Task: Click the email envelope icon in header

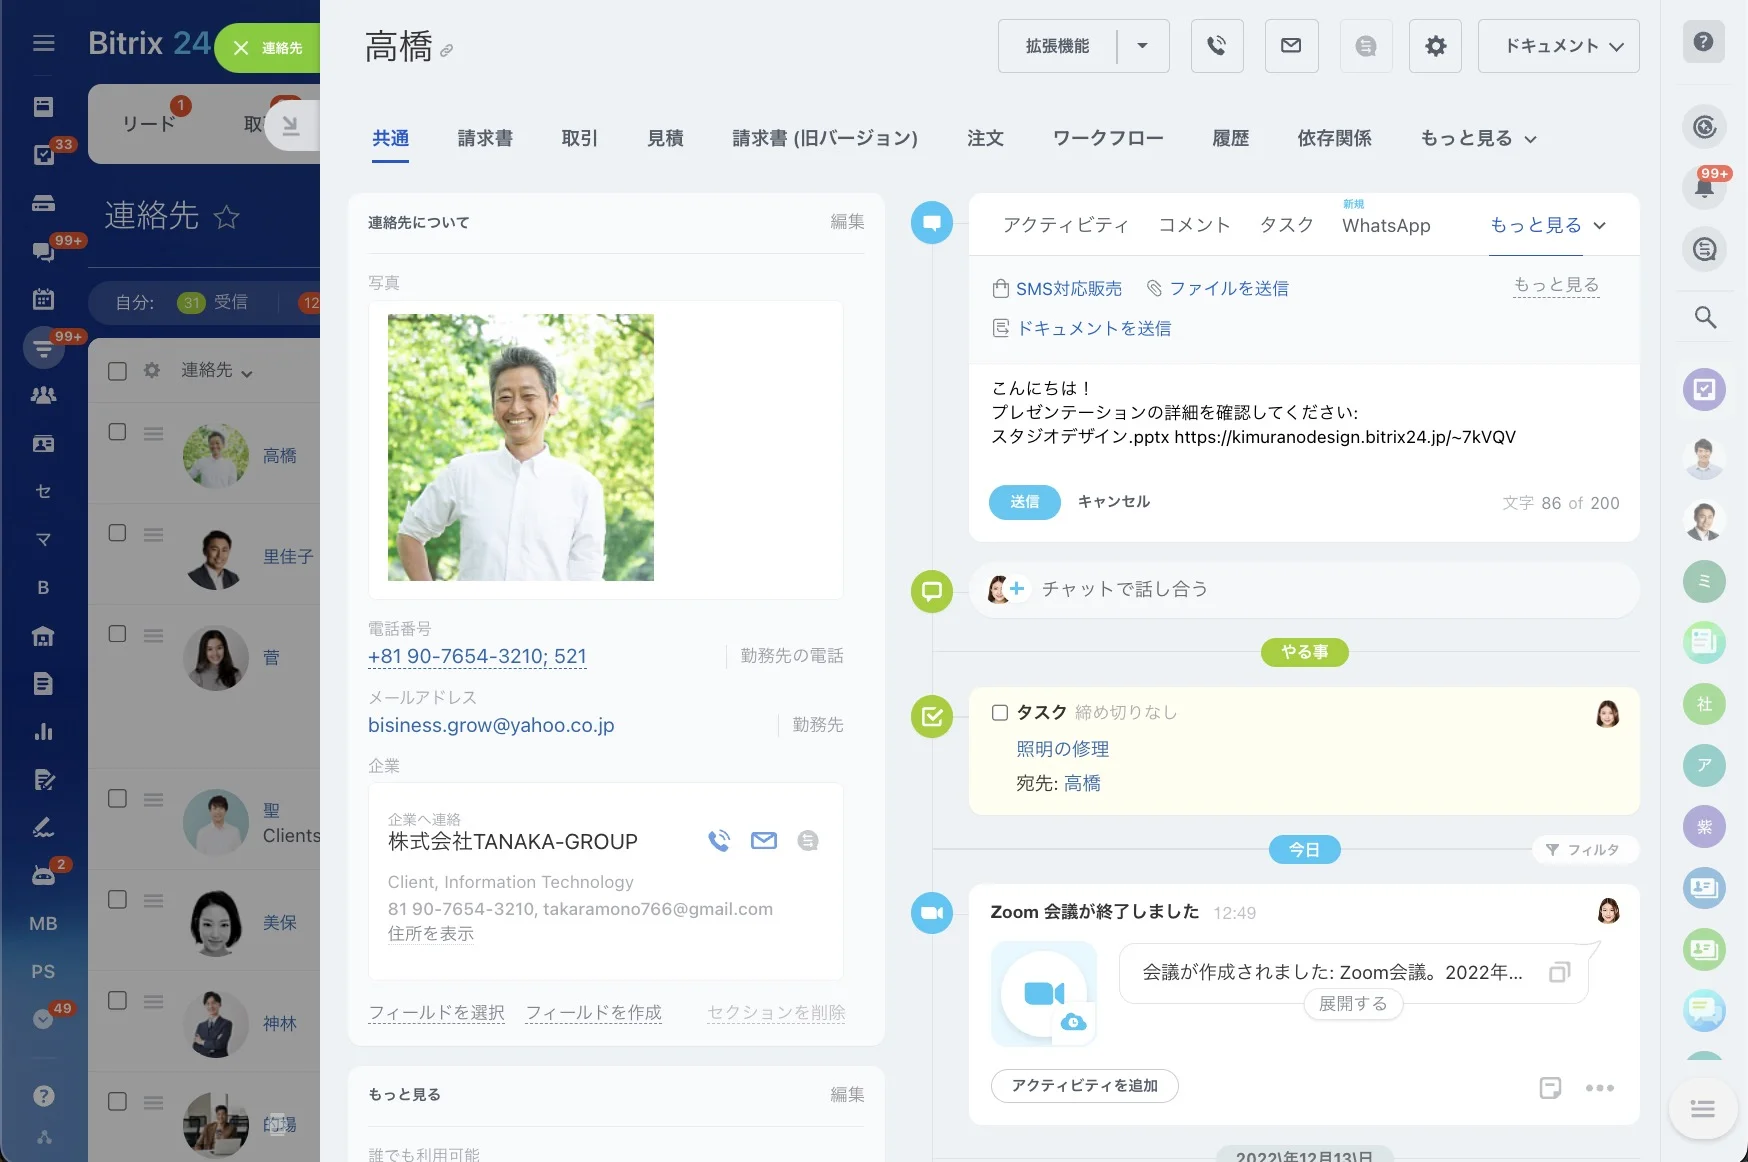Action: click(x=1291, y=46)
